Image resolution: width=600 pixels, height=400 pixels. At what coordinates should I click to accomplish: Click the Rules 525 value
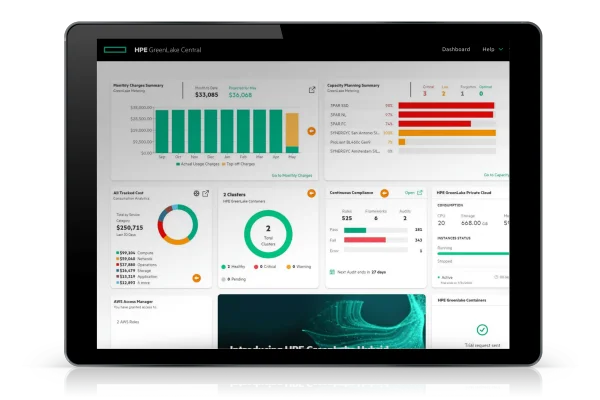(347, 218)
